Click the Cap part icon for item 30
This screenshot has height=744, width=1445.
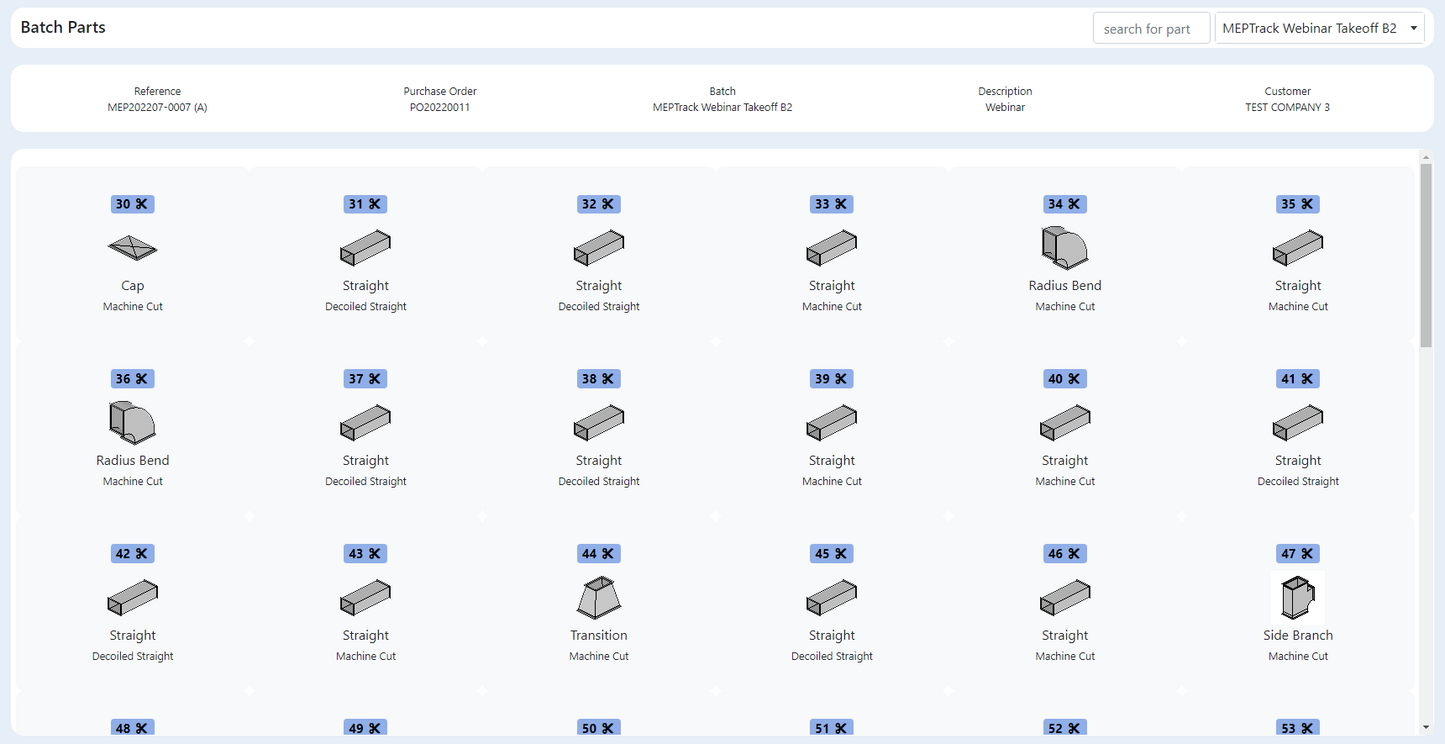tap(132, 247)
